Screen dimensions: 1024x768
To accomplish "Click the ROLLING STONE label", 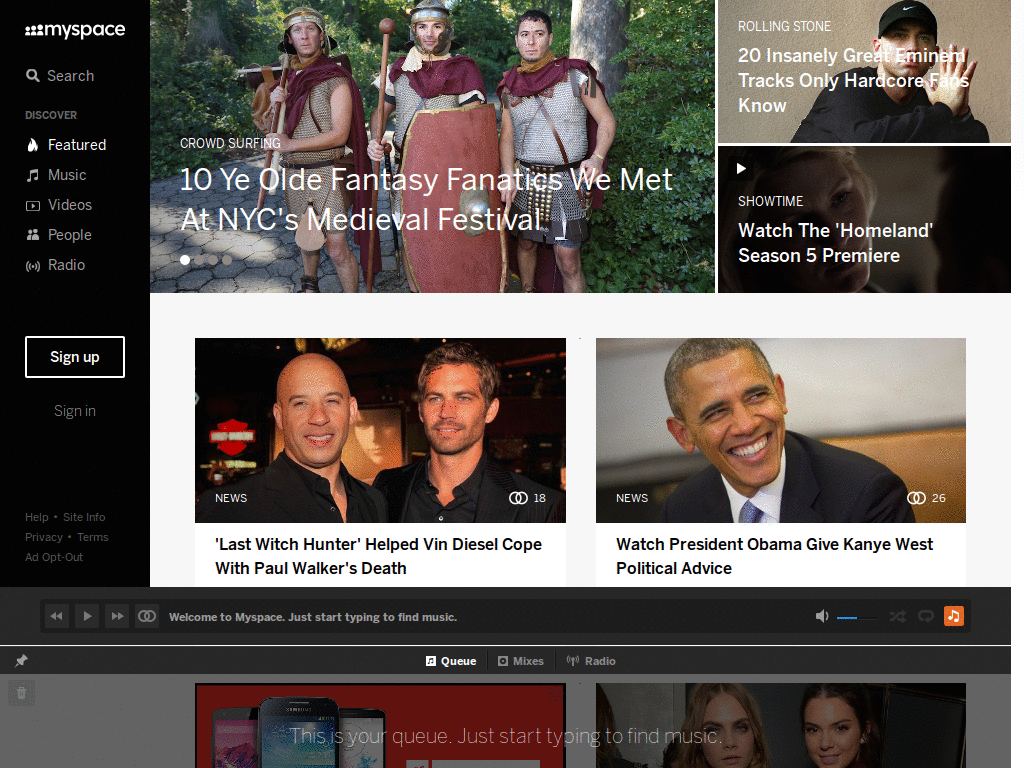I will coord(784,27).
